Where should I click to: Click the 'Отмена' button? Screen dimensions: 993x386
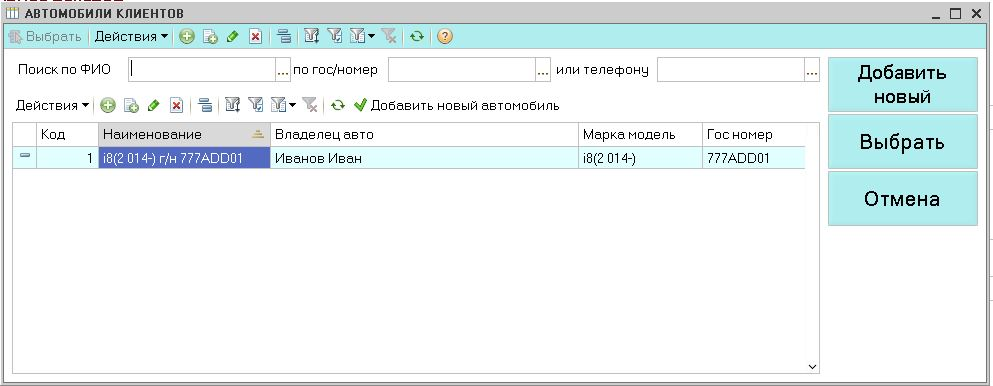[902, 199]
